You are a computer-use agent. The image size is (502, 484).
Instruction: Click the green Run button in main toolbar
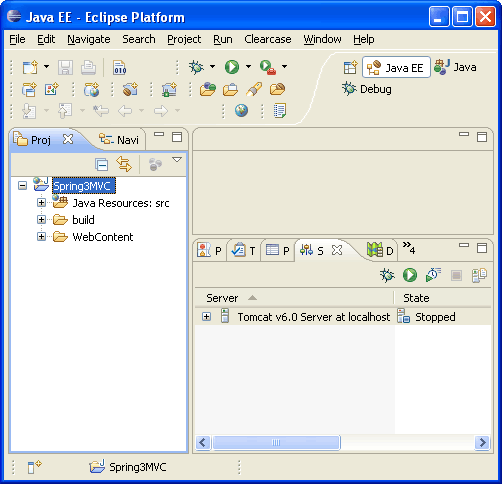tap(232, 67)
